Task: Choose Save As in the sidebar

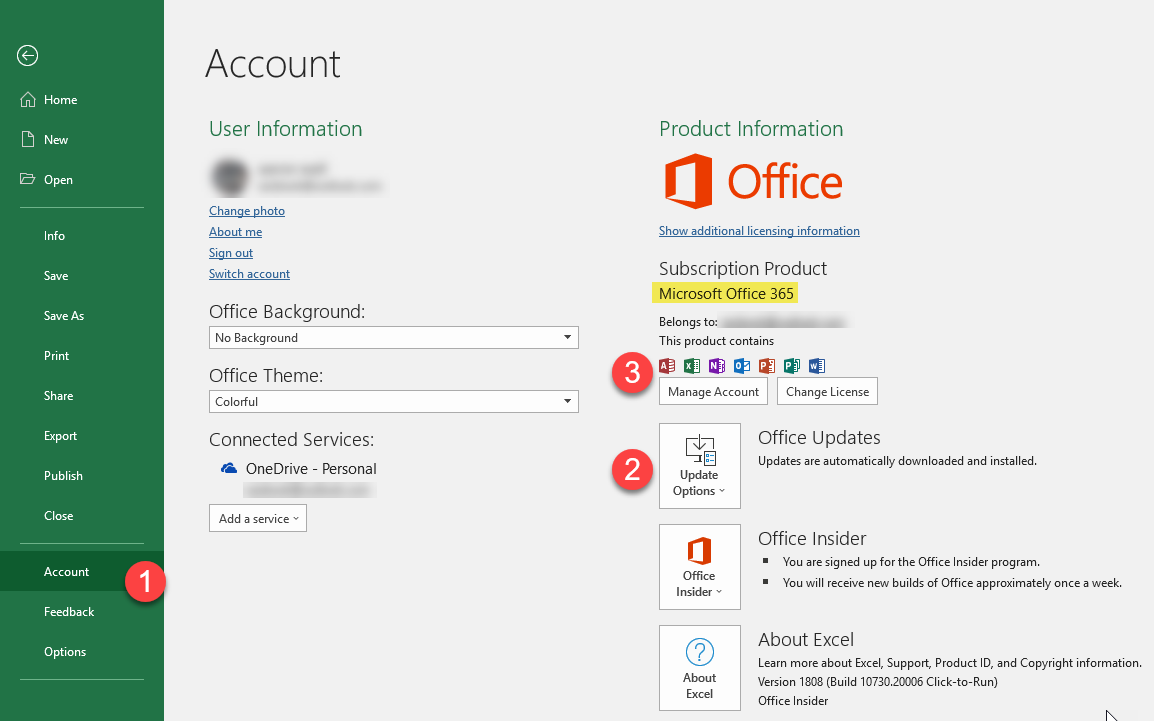Action: click(x=82, y=316)
